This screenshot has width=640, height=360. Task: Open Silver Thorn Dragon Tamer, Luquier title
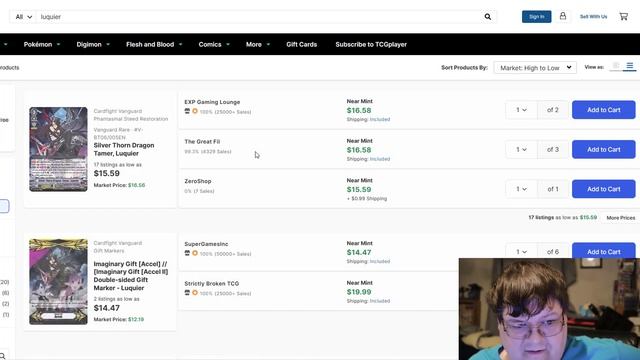124,149
